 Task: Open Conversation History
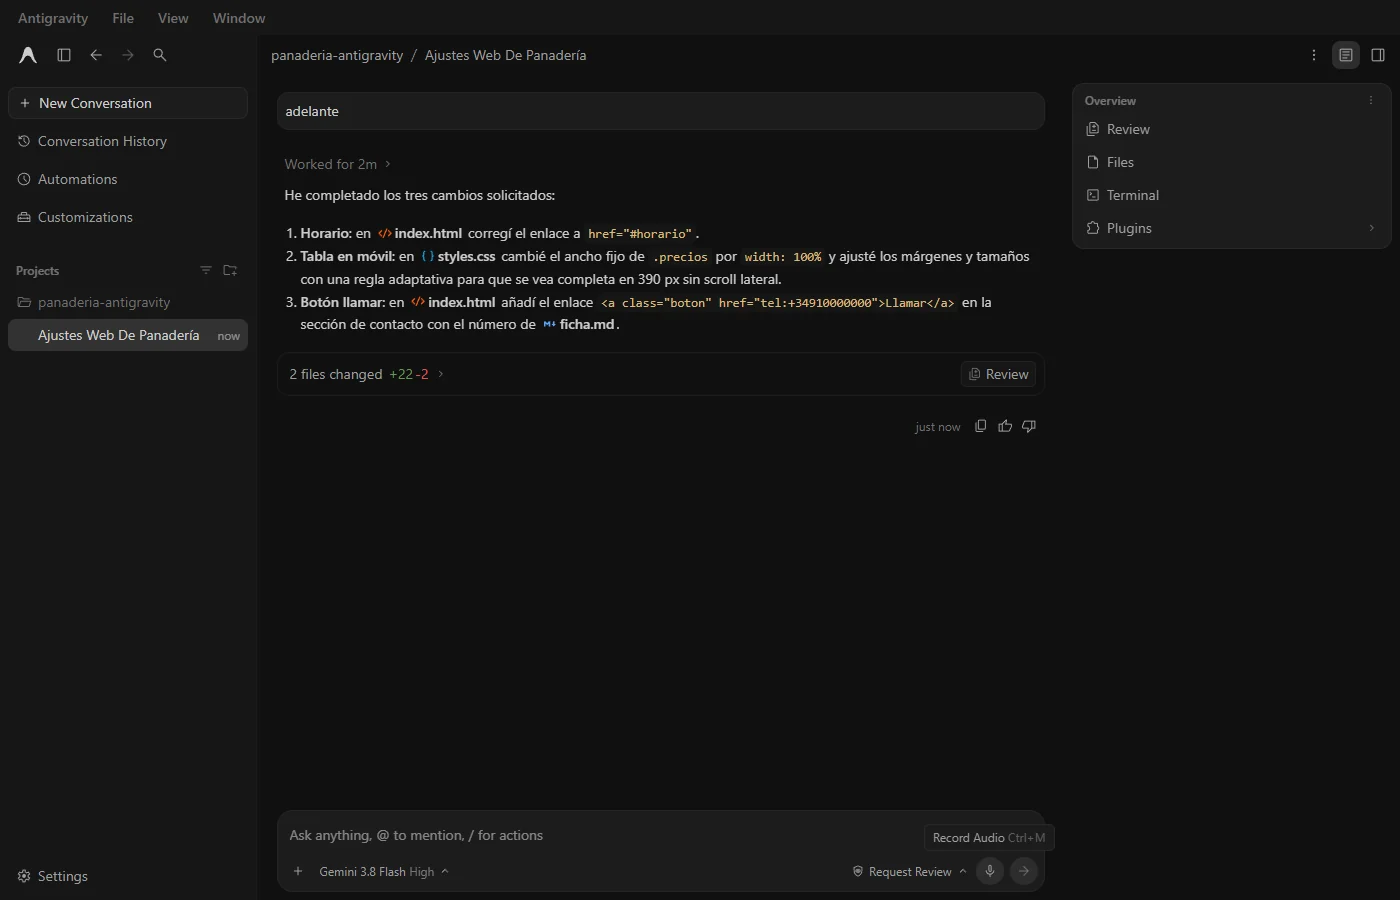point(128,141)
